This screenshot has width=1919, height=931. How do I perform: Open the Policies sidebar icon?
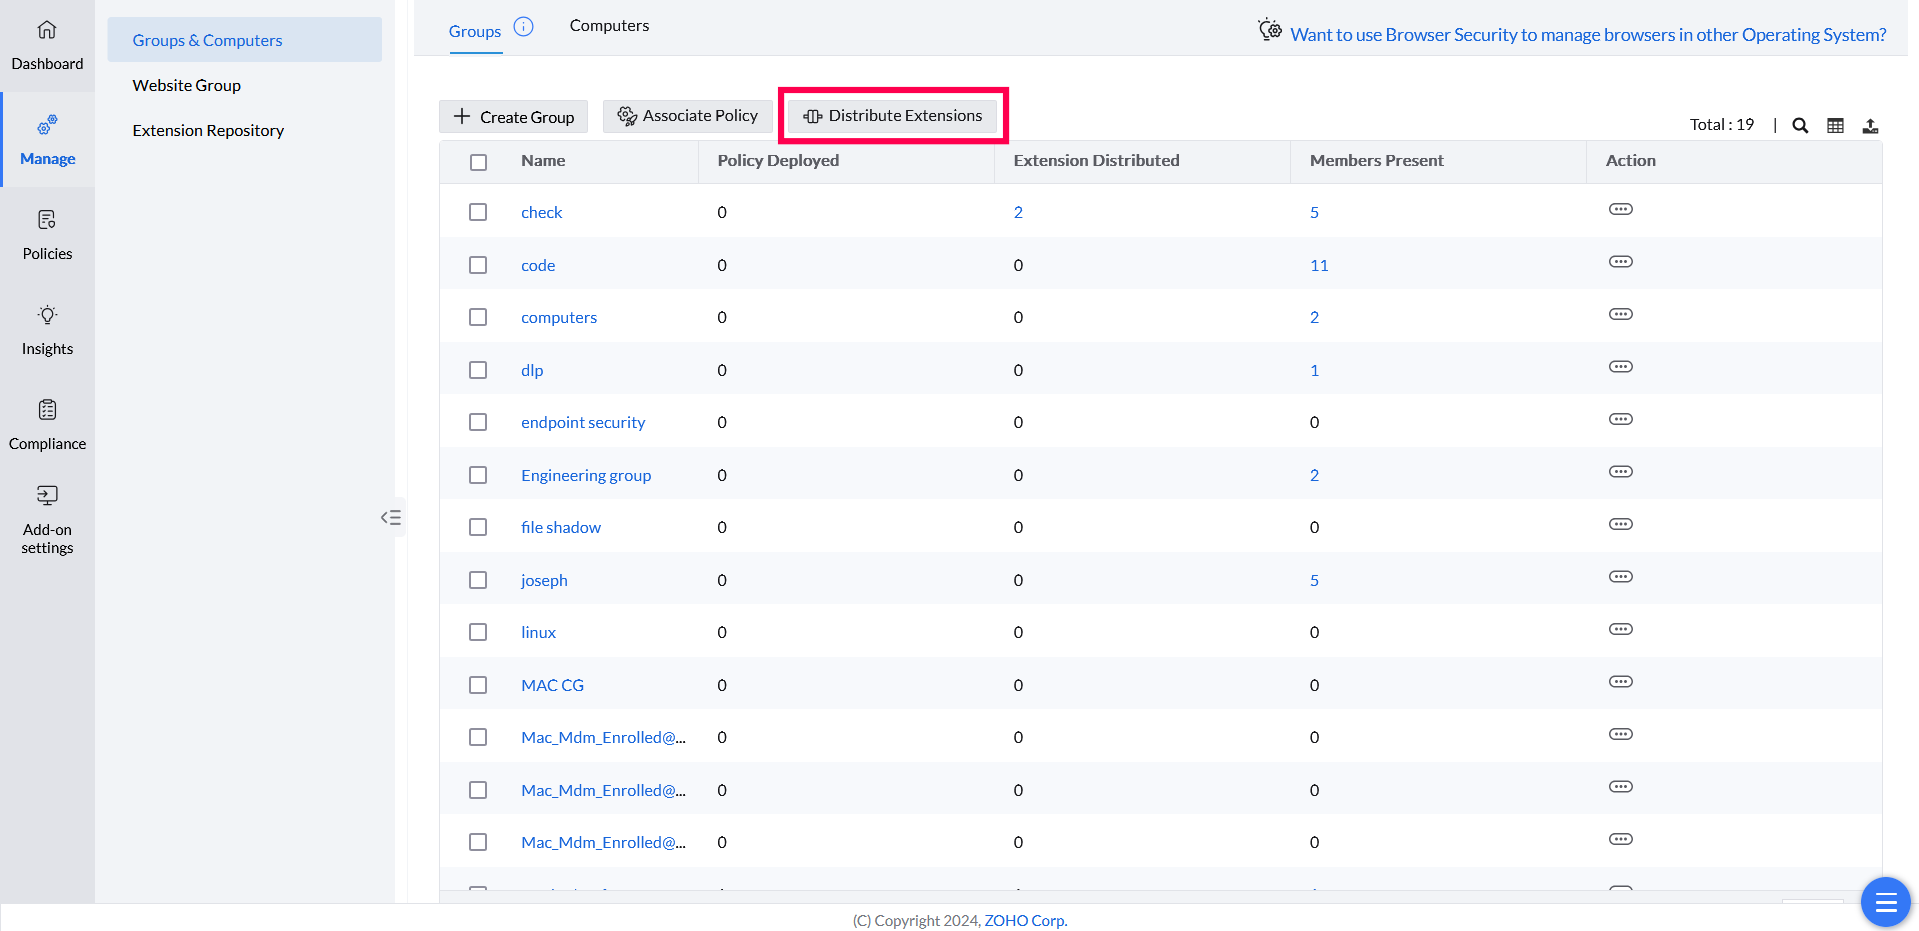47,220
